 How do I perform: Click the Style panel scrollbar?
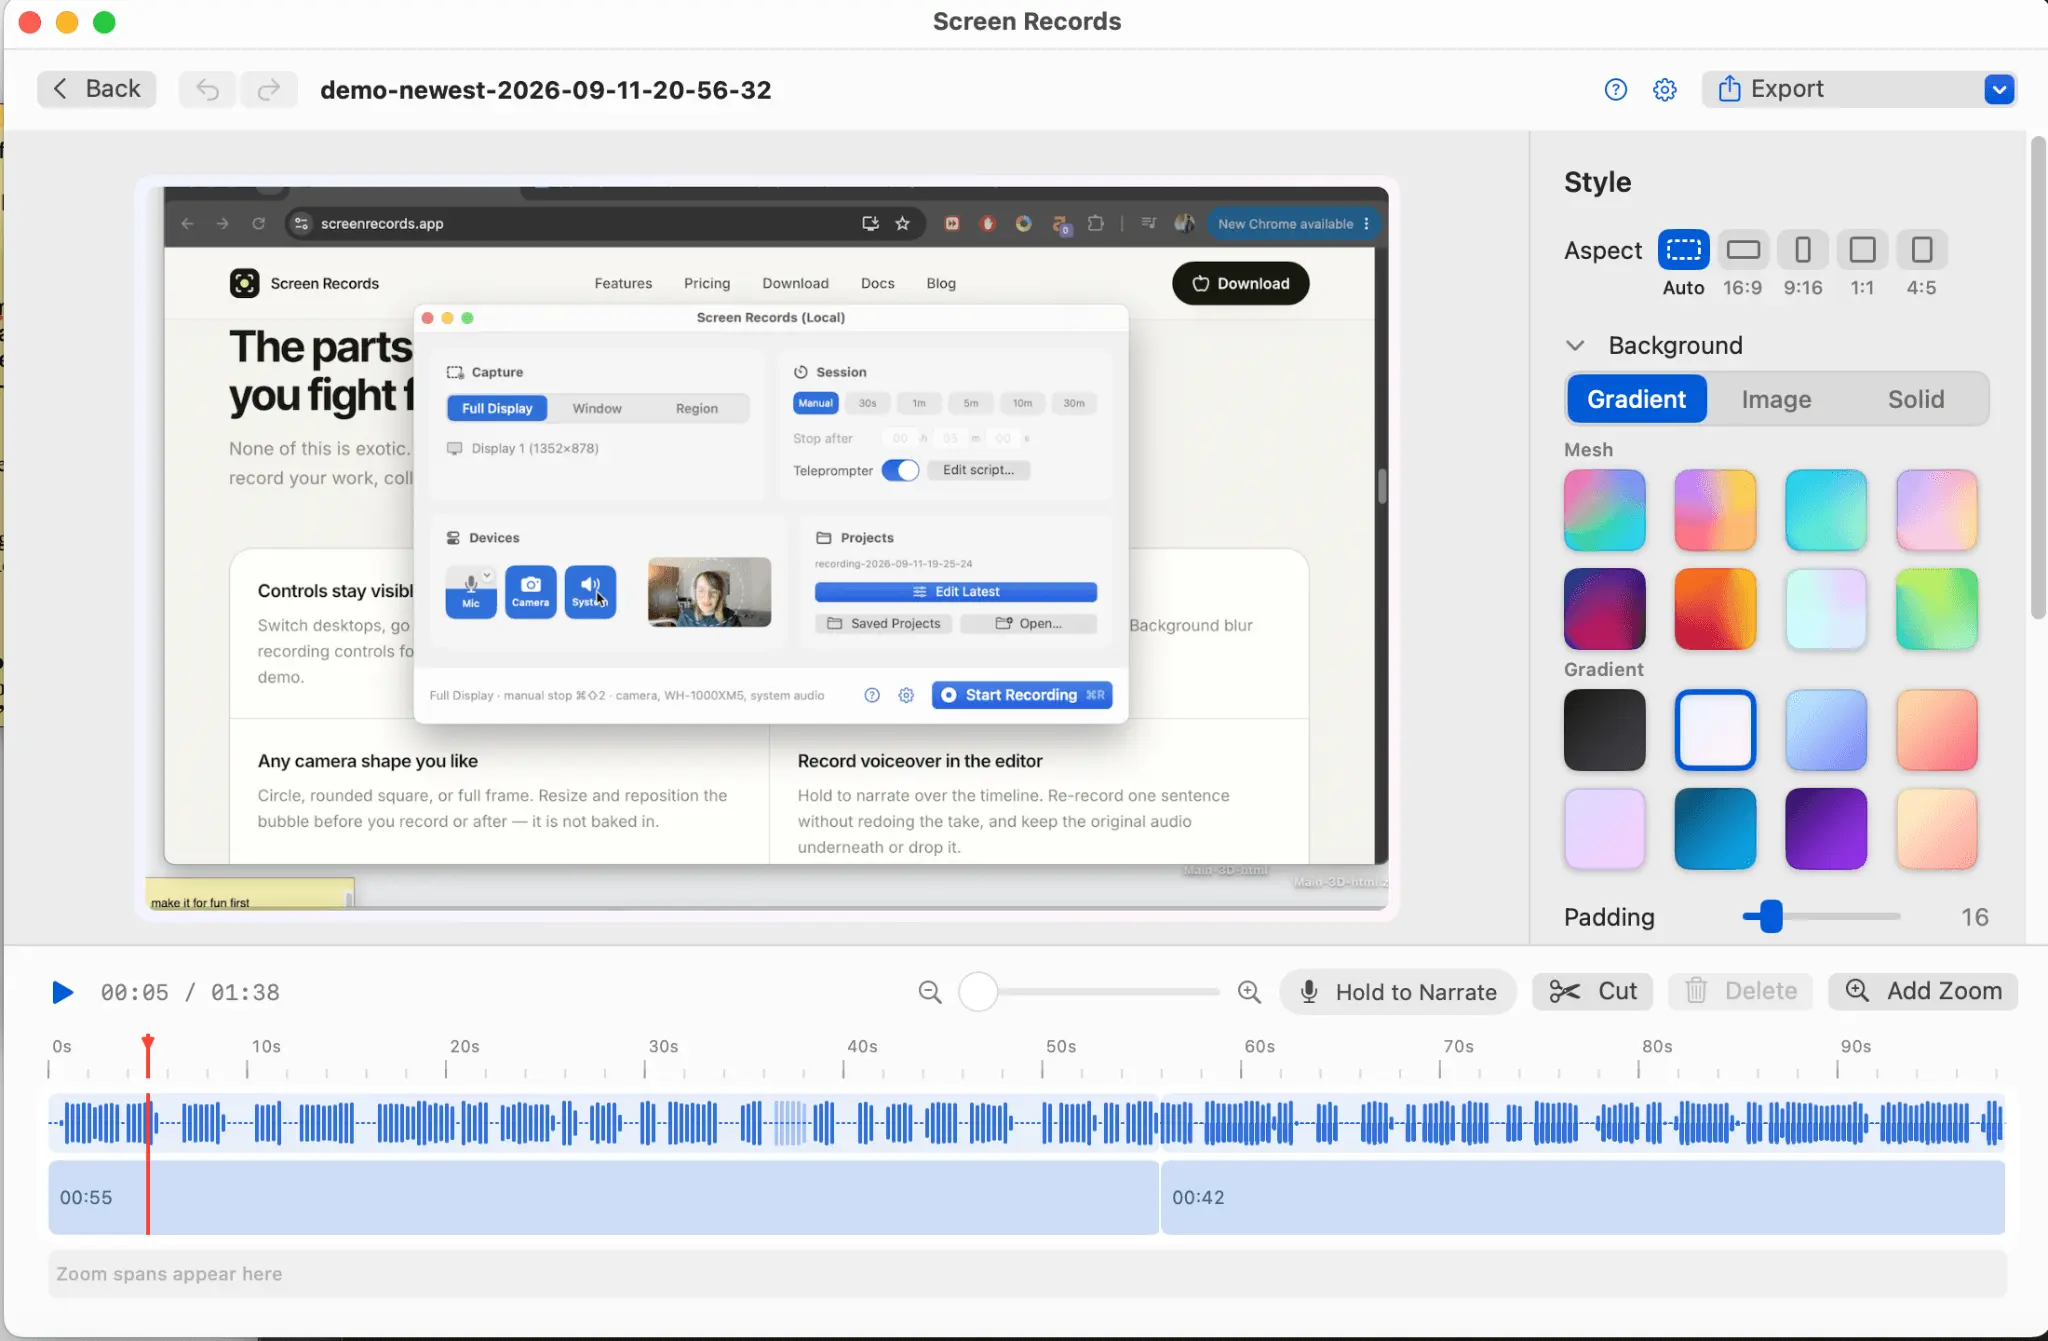pyautogui.click(x=2038, y=379)
